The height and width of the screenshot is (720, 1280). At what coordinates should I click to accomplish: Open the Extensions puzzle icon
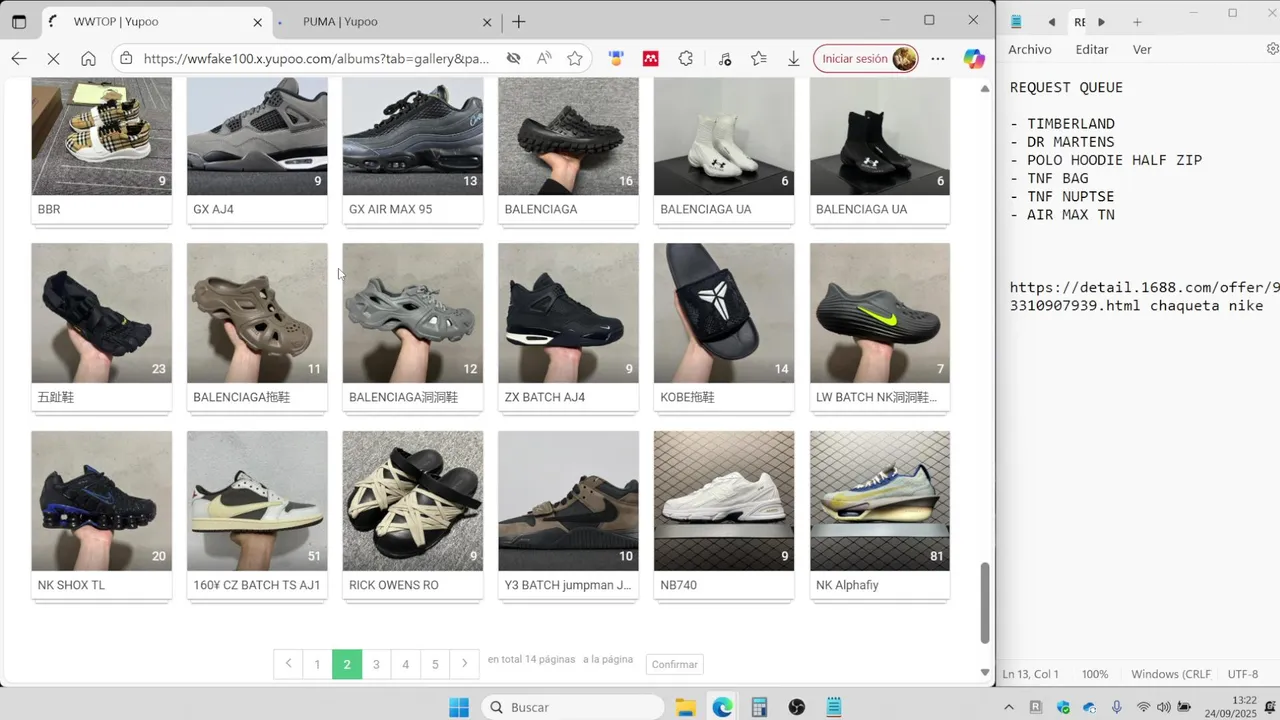pos(685,59)
